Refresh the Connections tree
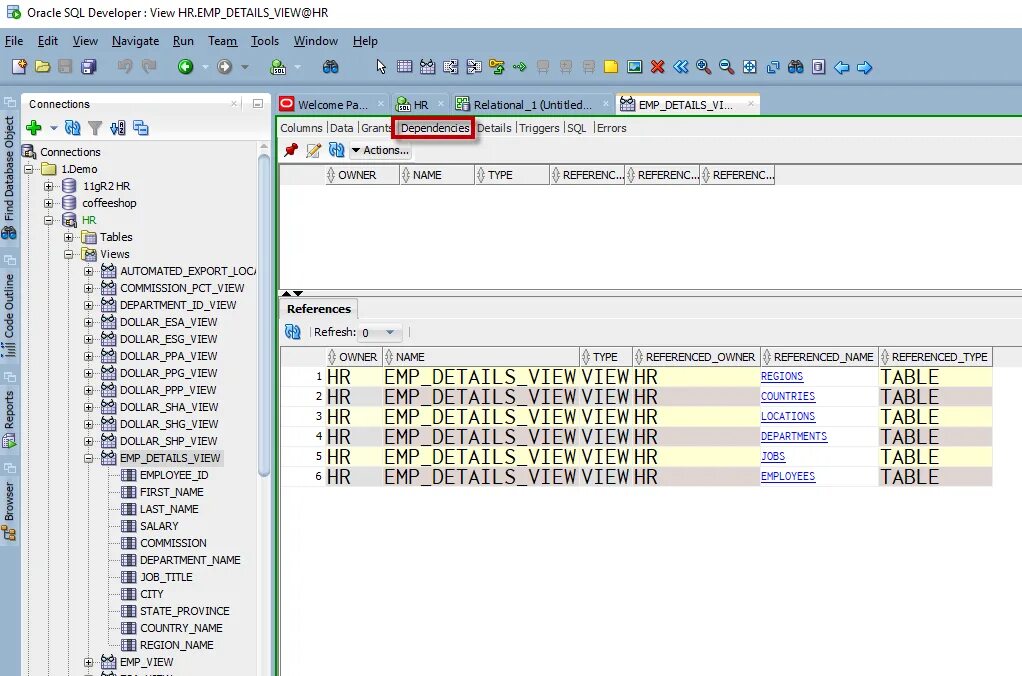1022x676 pixels. tap(72, 128)
